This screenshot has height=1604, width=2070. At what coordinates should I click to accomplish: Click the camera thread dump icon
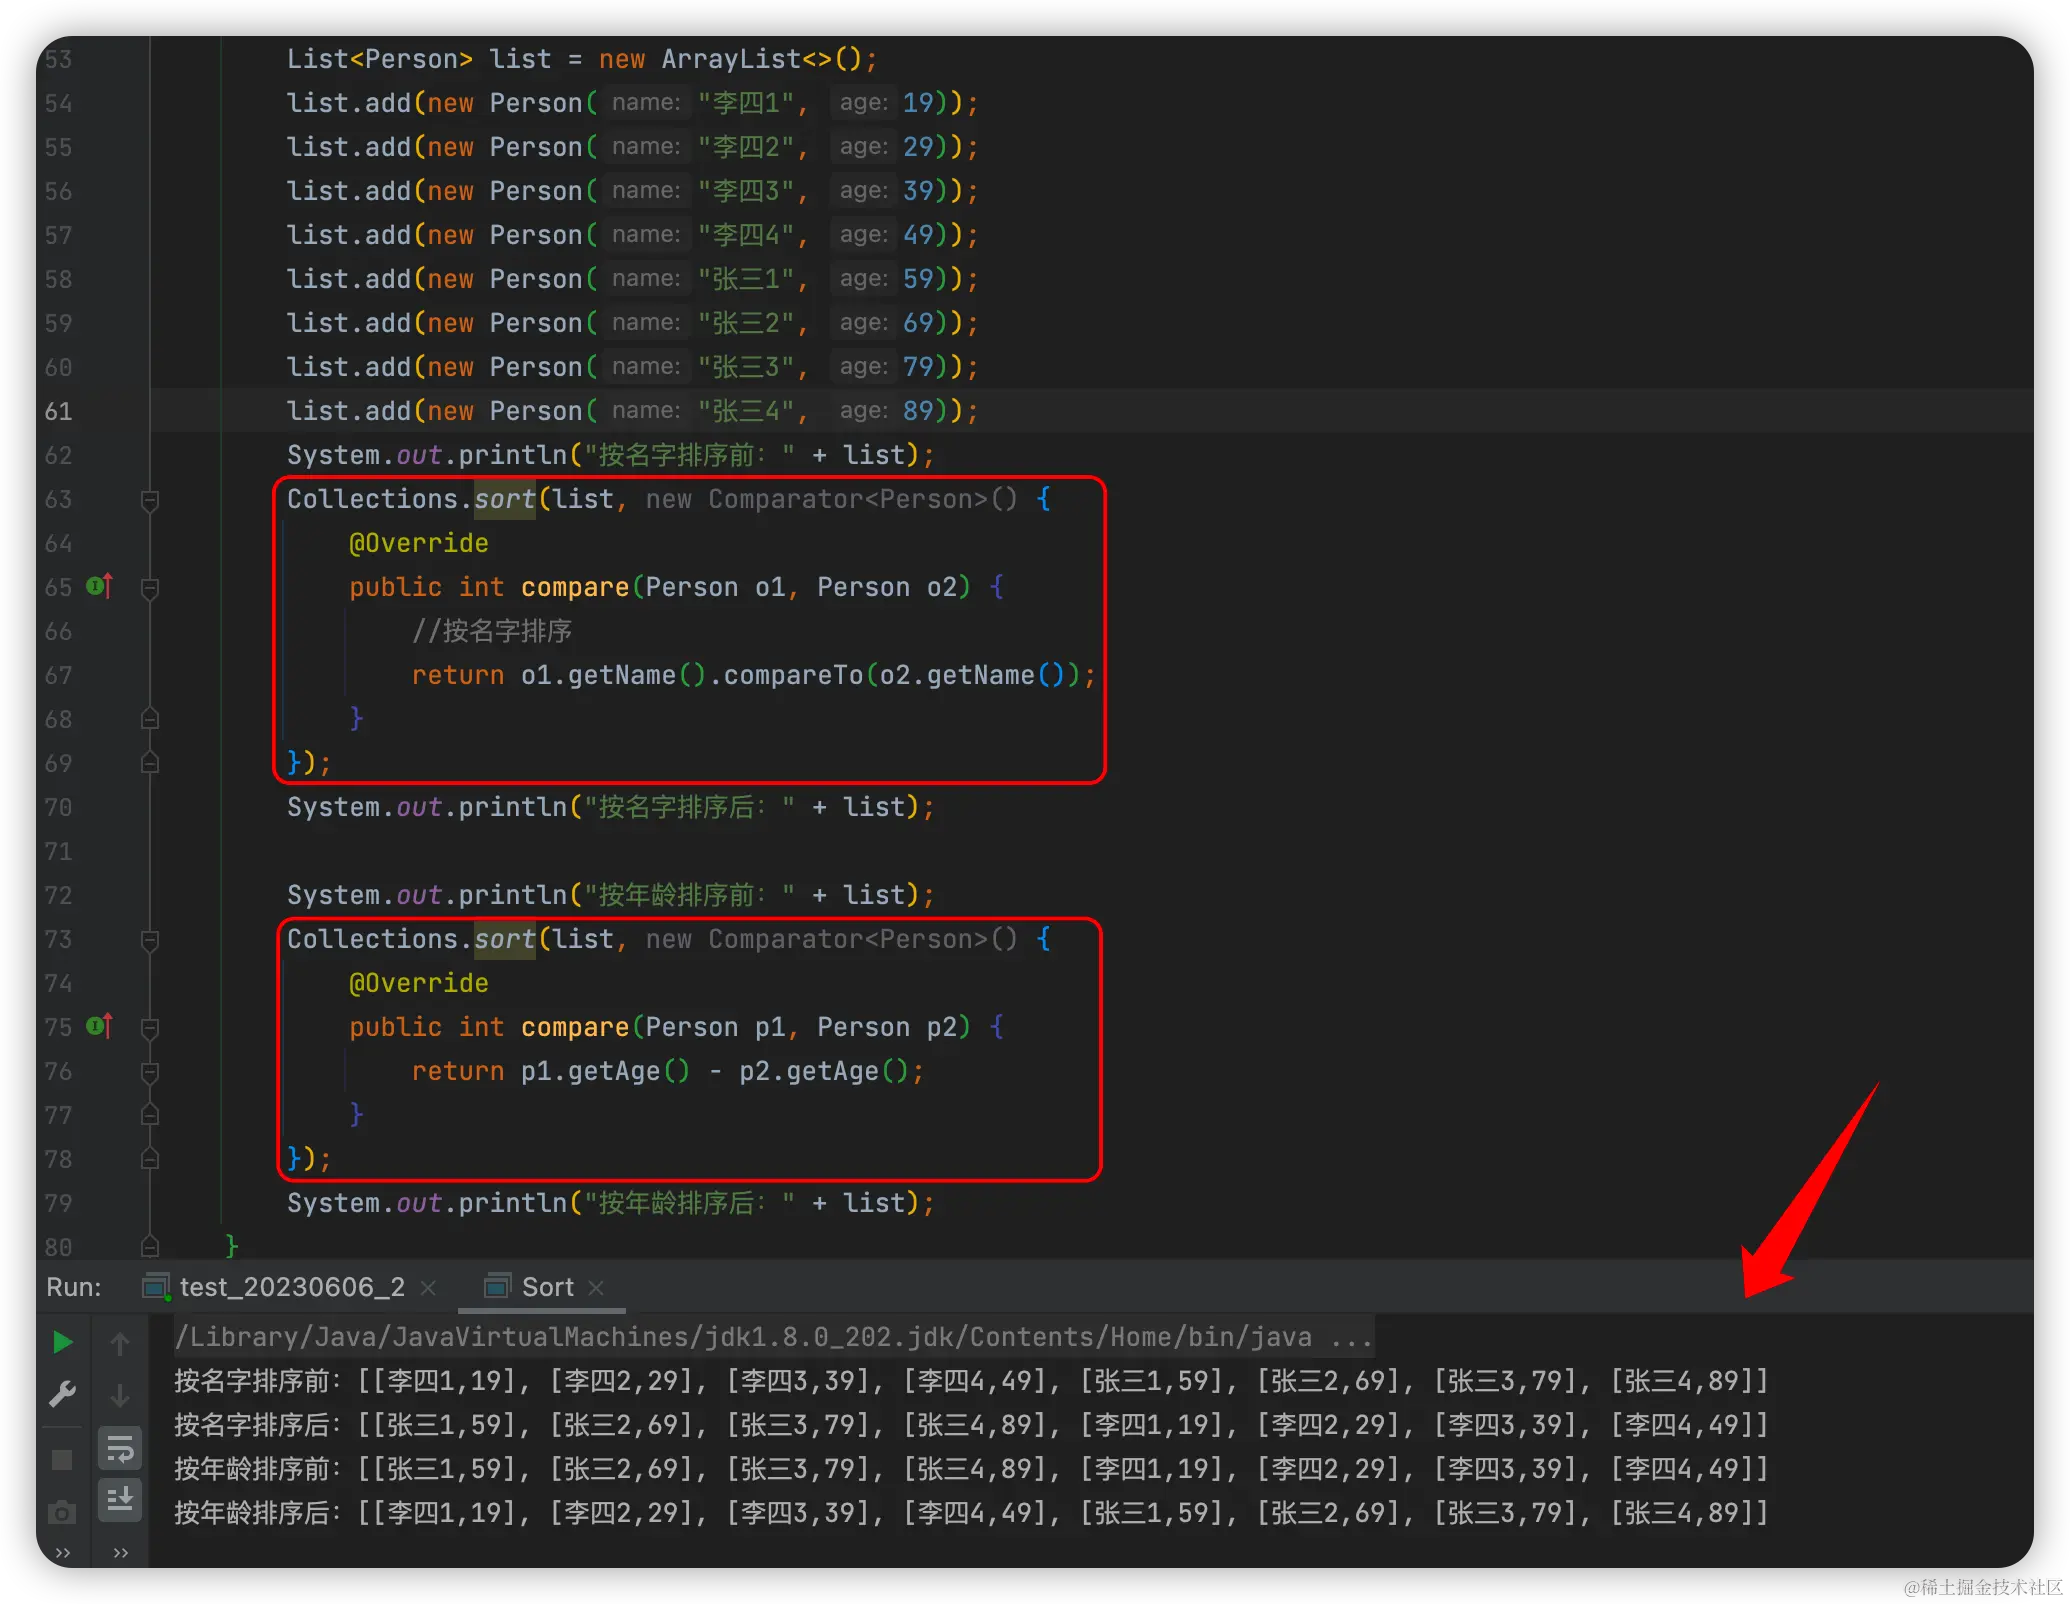click(62, 1512)
